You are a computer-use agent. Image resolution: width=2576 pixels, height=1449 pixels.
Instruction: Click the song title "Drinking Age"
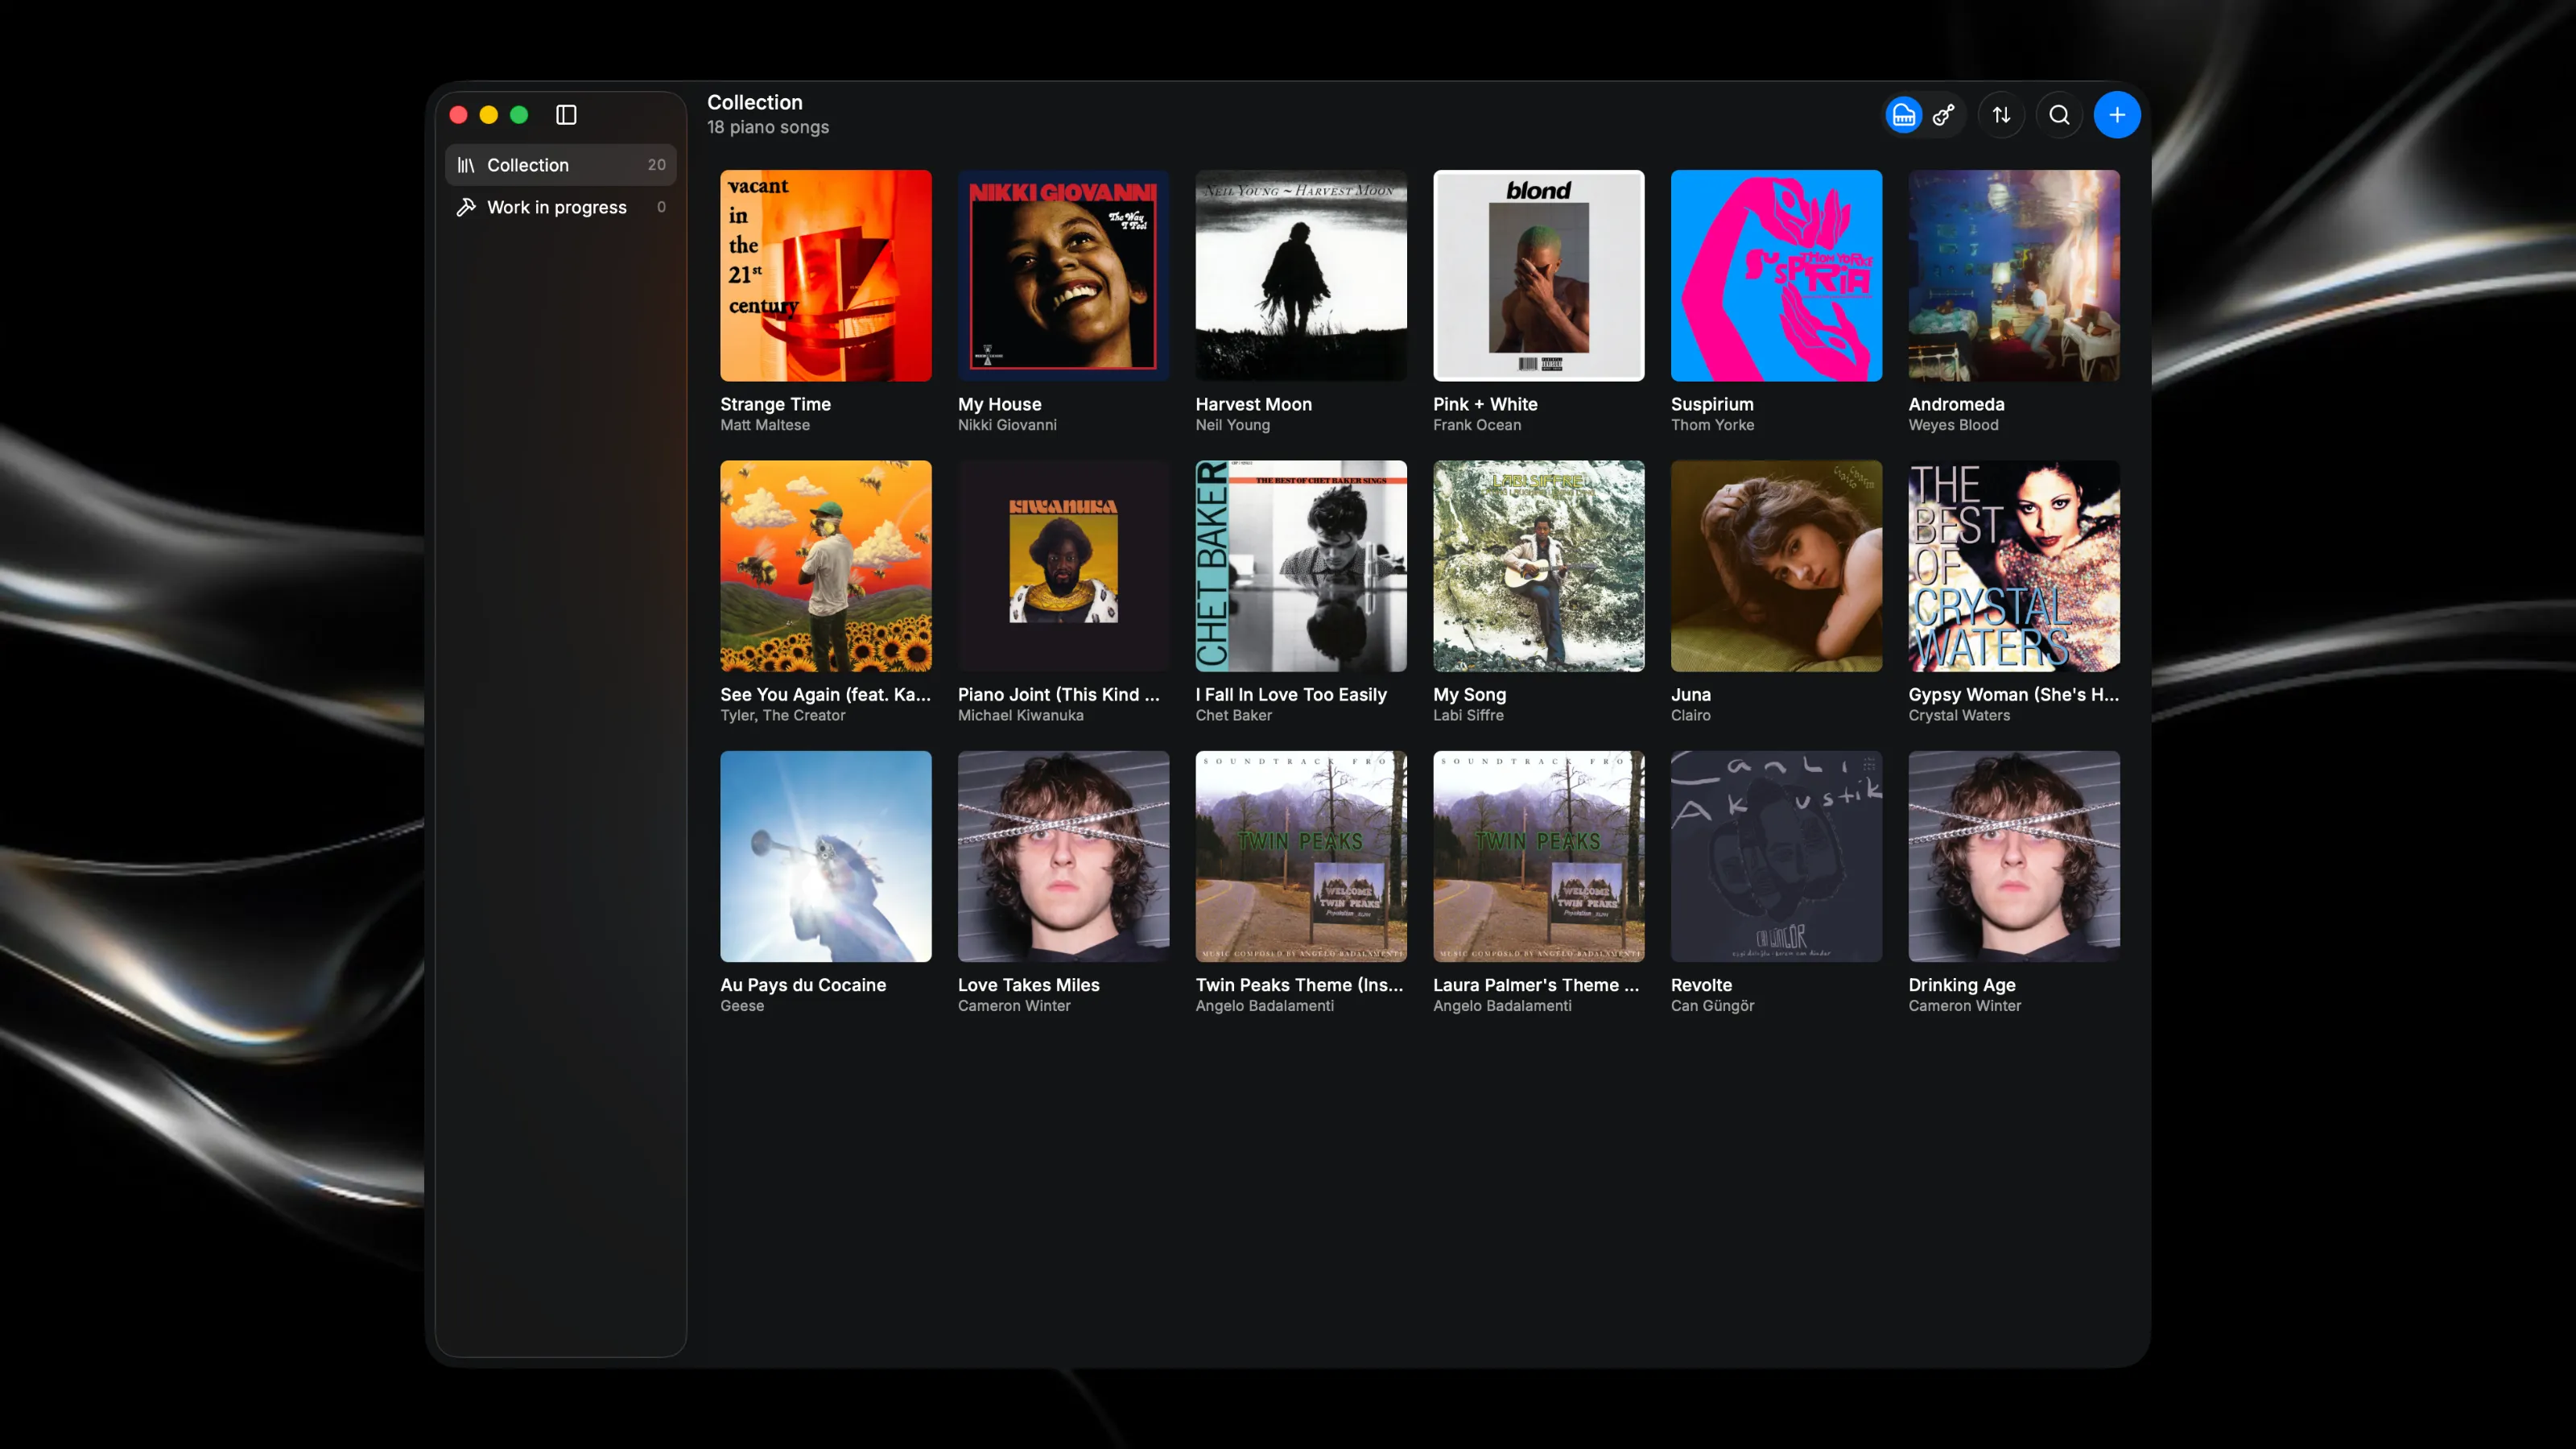coord(1961,985)
